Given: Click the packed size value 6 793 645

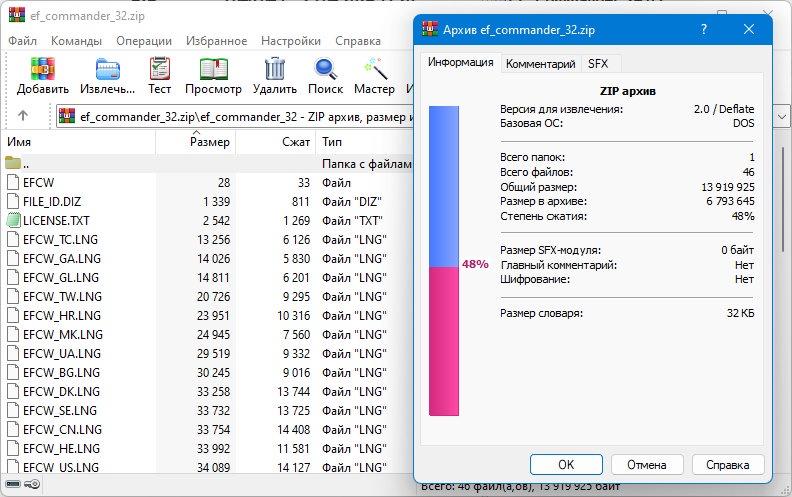Looking at the screenshot, I should click(x=730, y=201).
